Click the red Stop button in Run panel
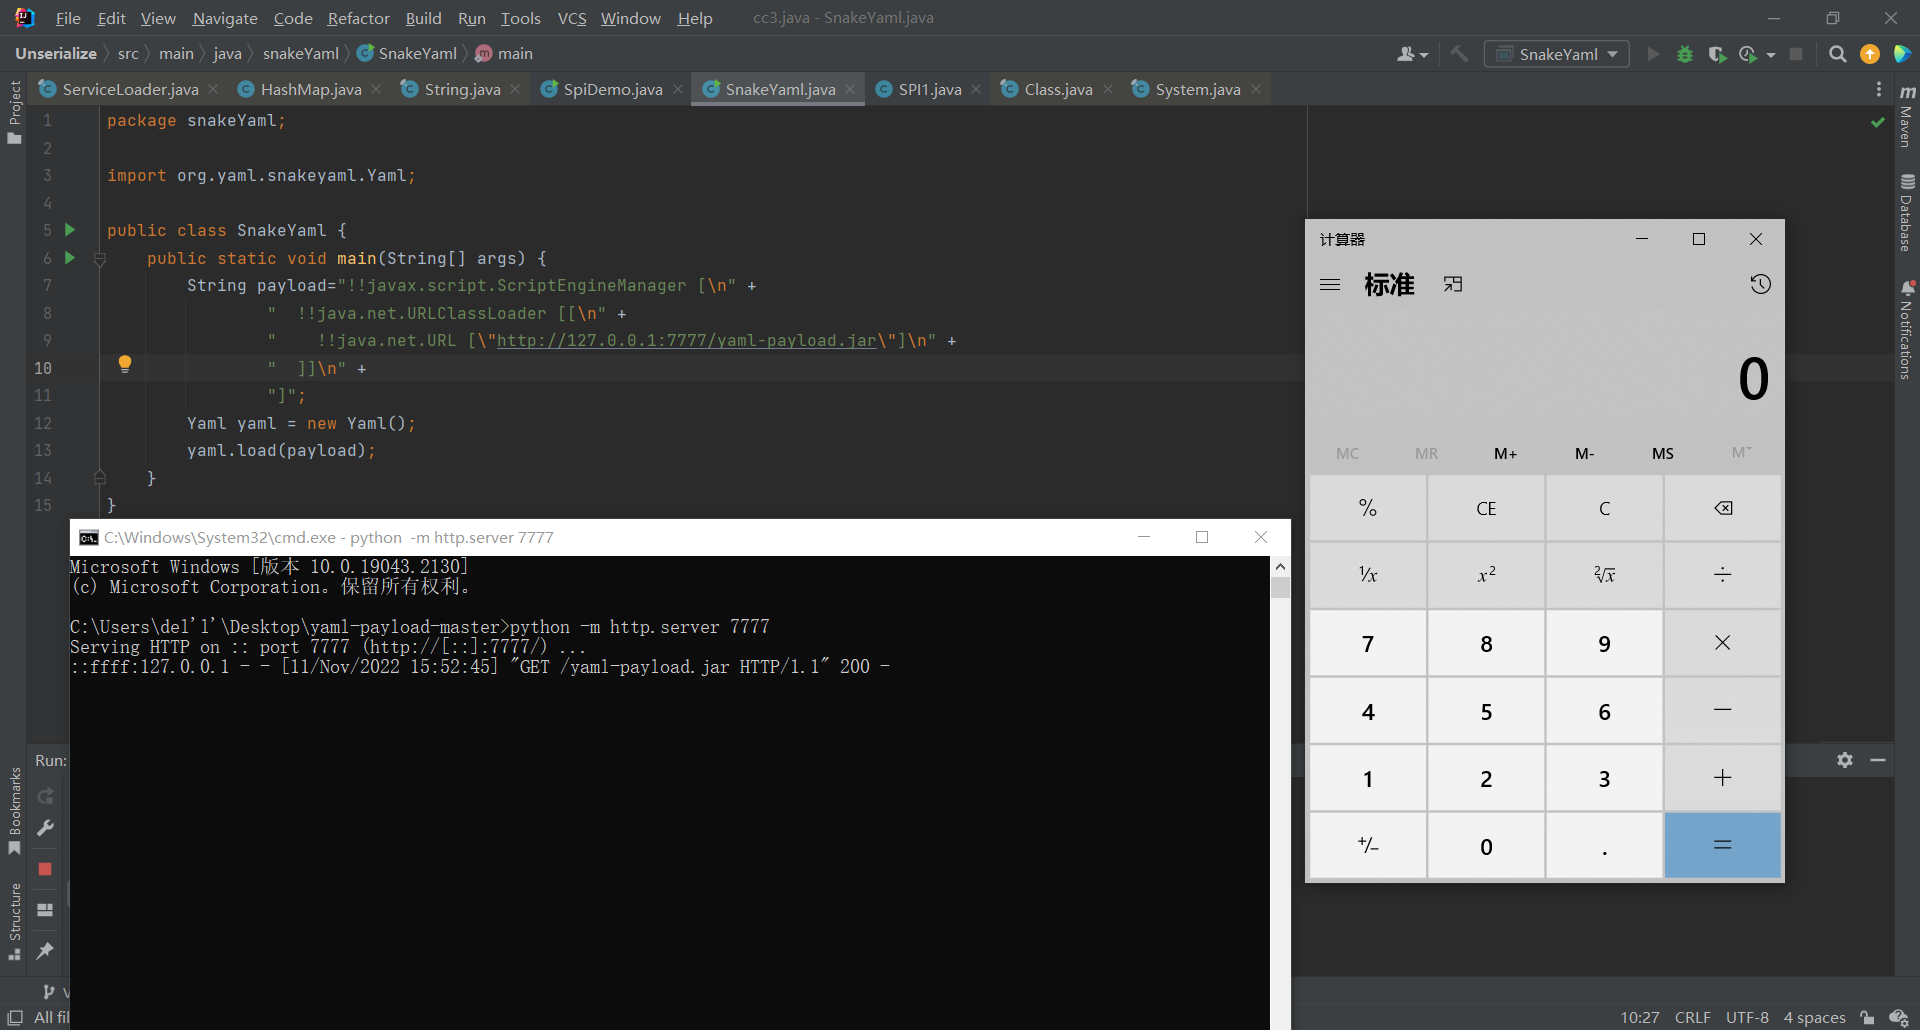 click(45, 869)
